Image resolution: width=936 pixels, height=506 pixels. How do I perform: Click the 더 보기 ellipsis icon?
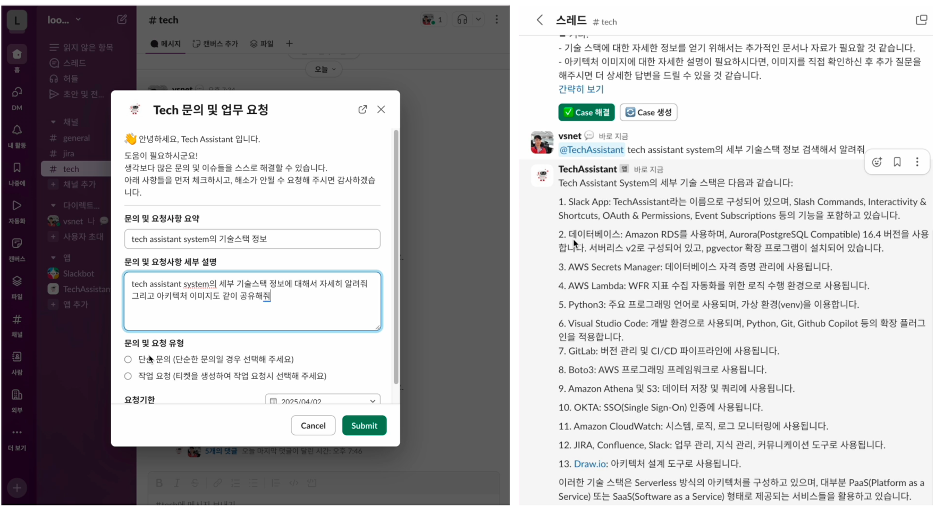[x=17, y=432]
